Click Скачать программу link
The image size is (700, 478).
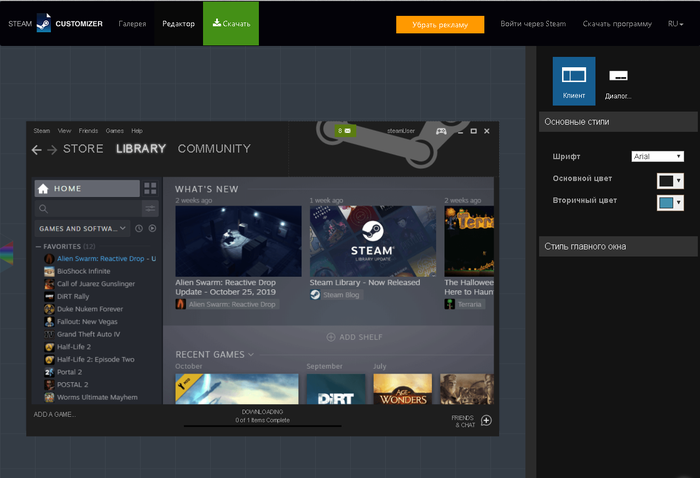[x=617, y=24]
